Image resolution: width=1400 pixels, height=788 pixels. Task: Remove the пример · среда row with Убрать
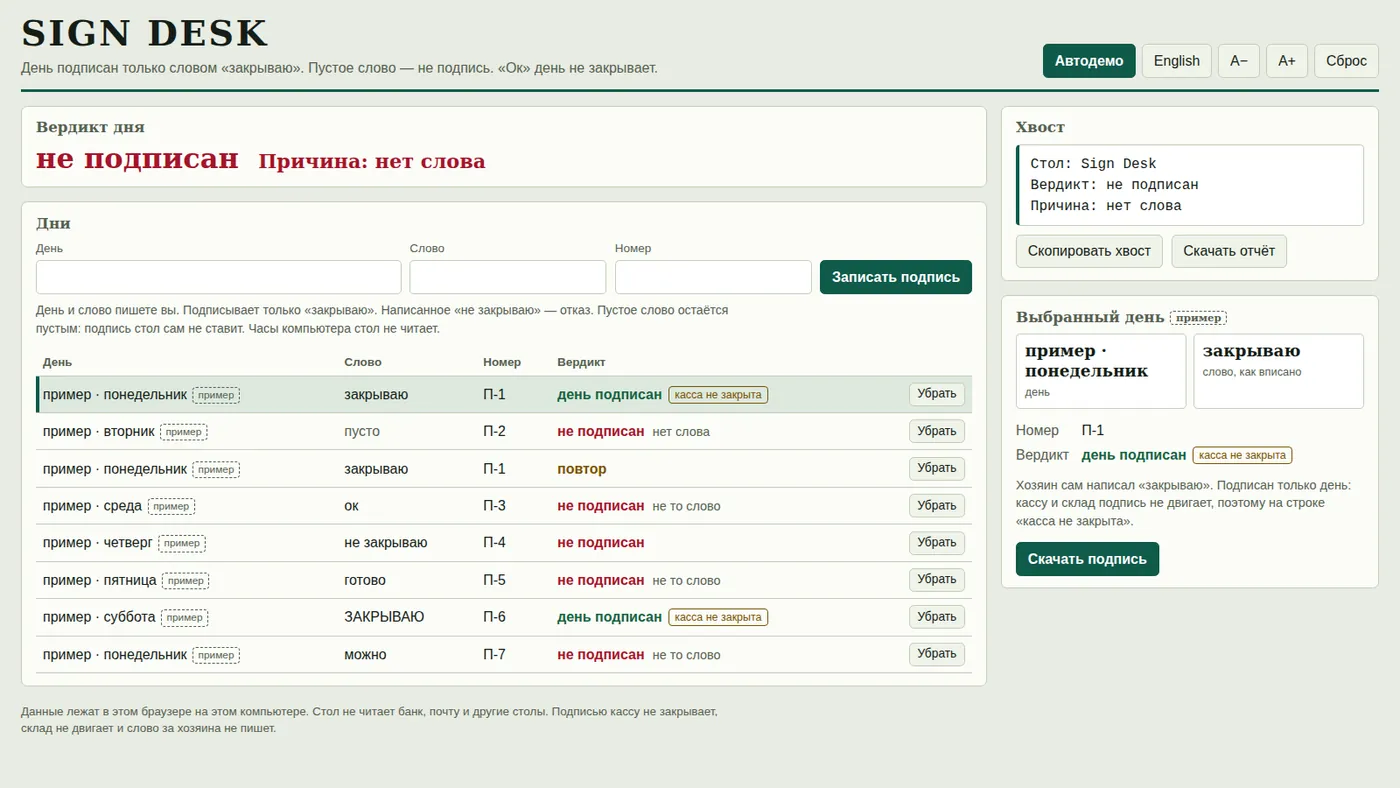click(x=937, y=506)
